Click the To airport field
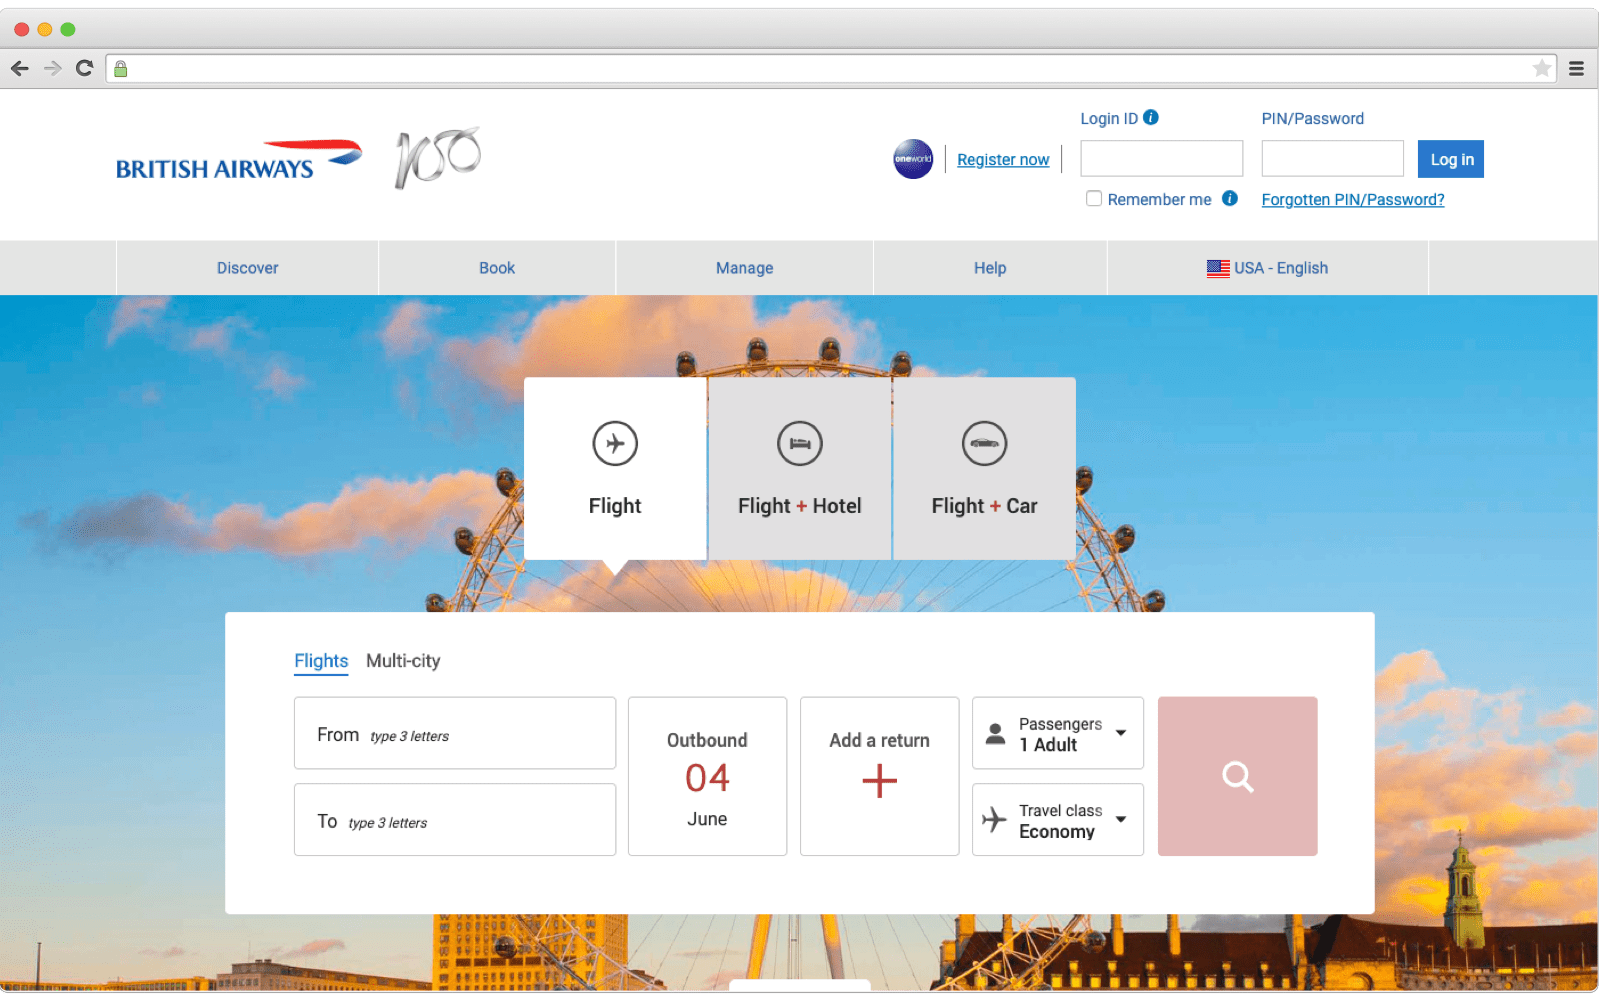This screenshot has height=1000, width=1600. click(x=455, y=820)
